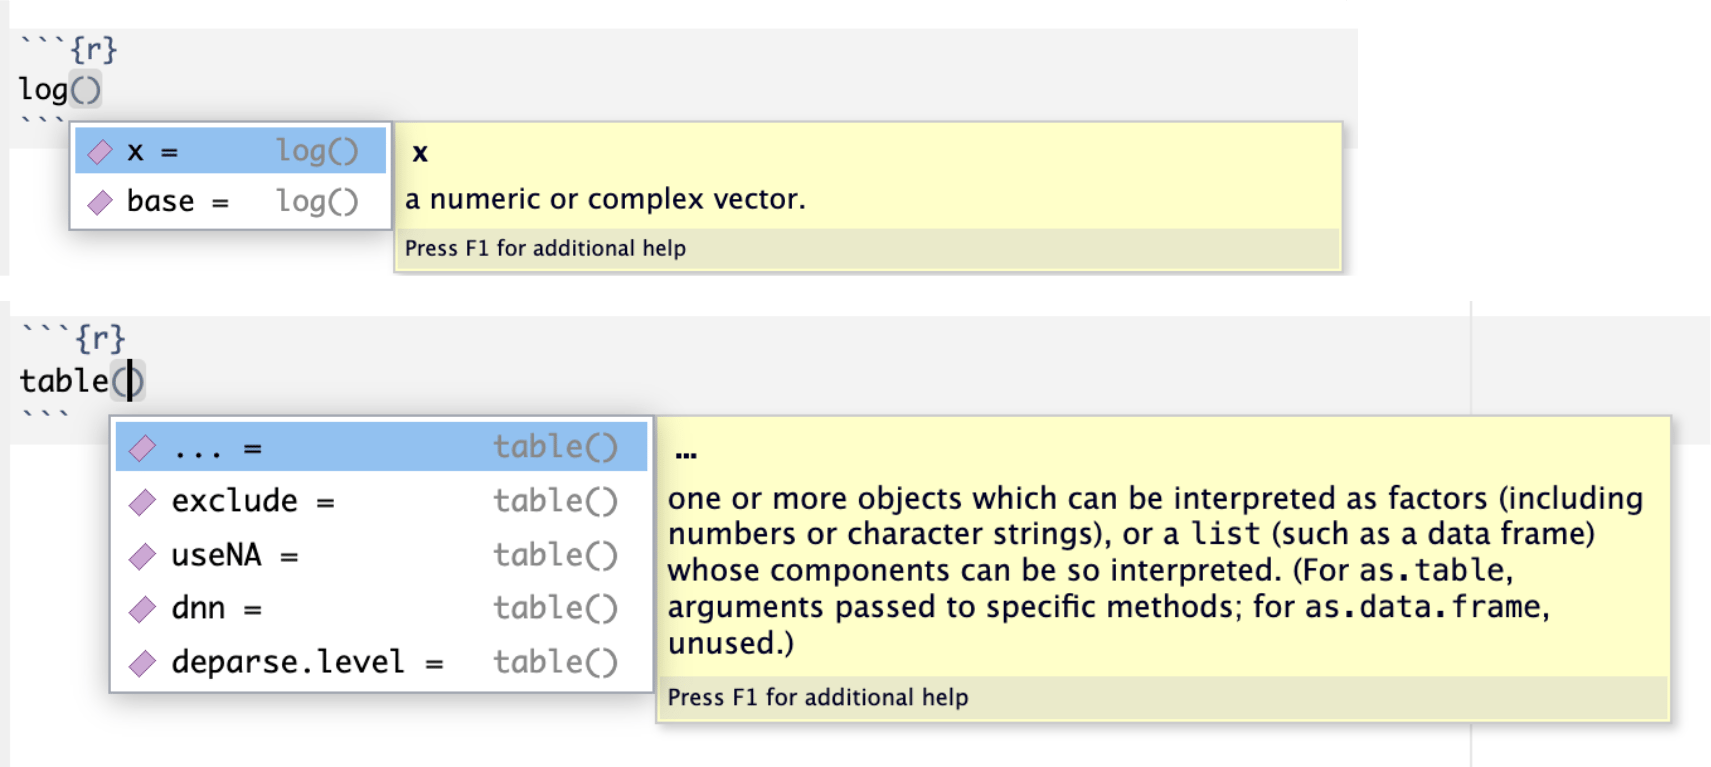The image size is (1711, 767).
Task: Click Press F1 help text in log tooltip
Action: [x=545, y=248]
